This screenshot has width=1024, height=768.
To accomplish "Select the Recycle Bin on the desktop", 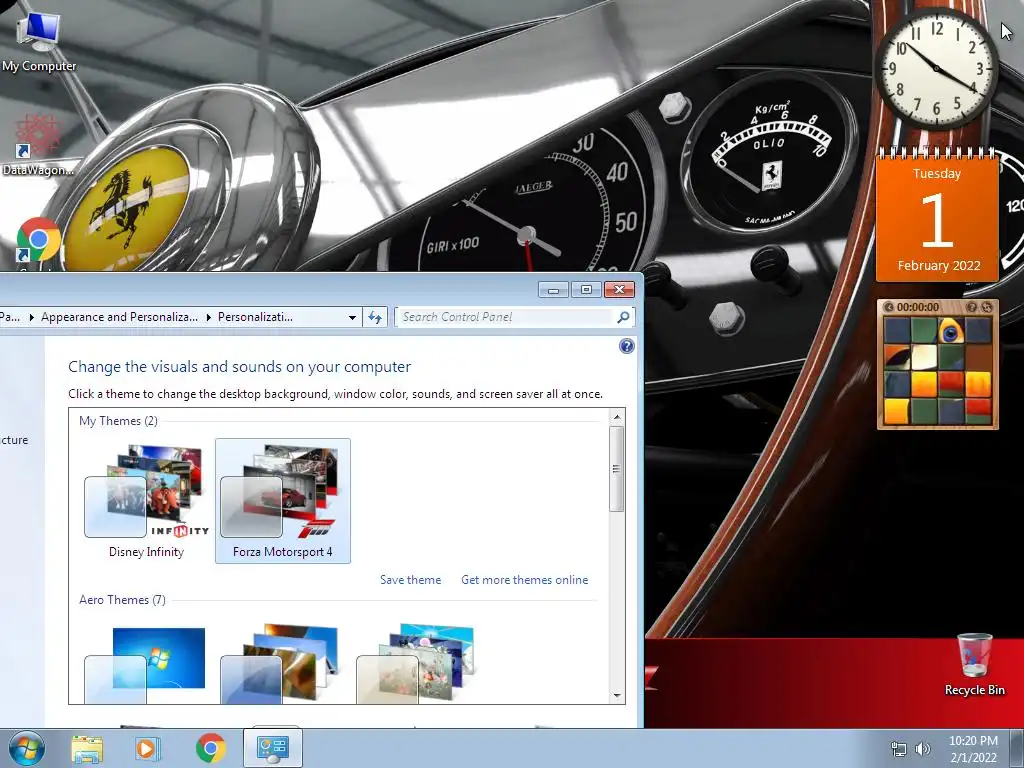I will [x=974, y=664].
